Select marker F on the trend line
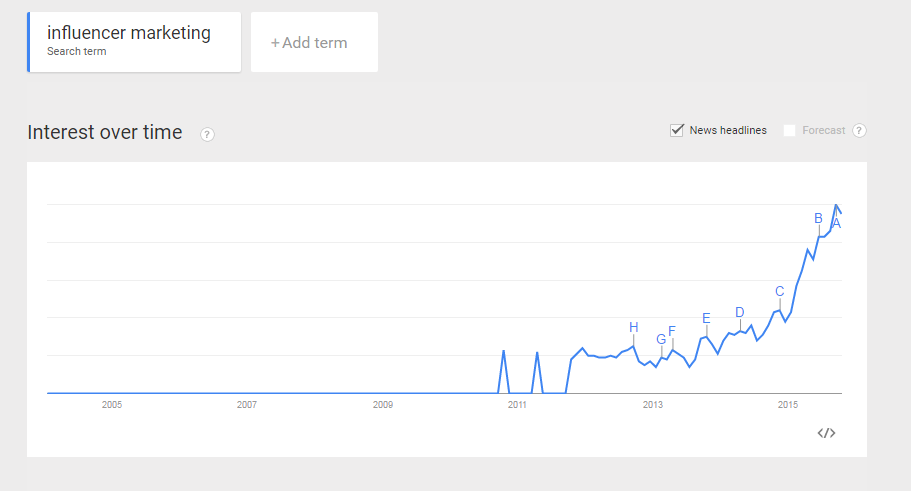 tap(672, 331)
